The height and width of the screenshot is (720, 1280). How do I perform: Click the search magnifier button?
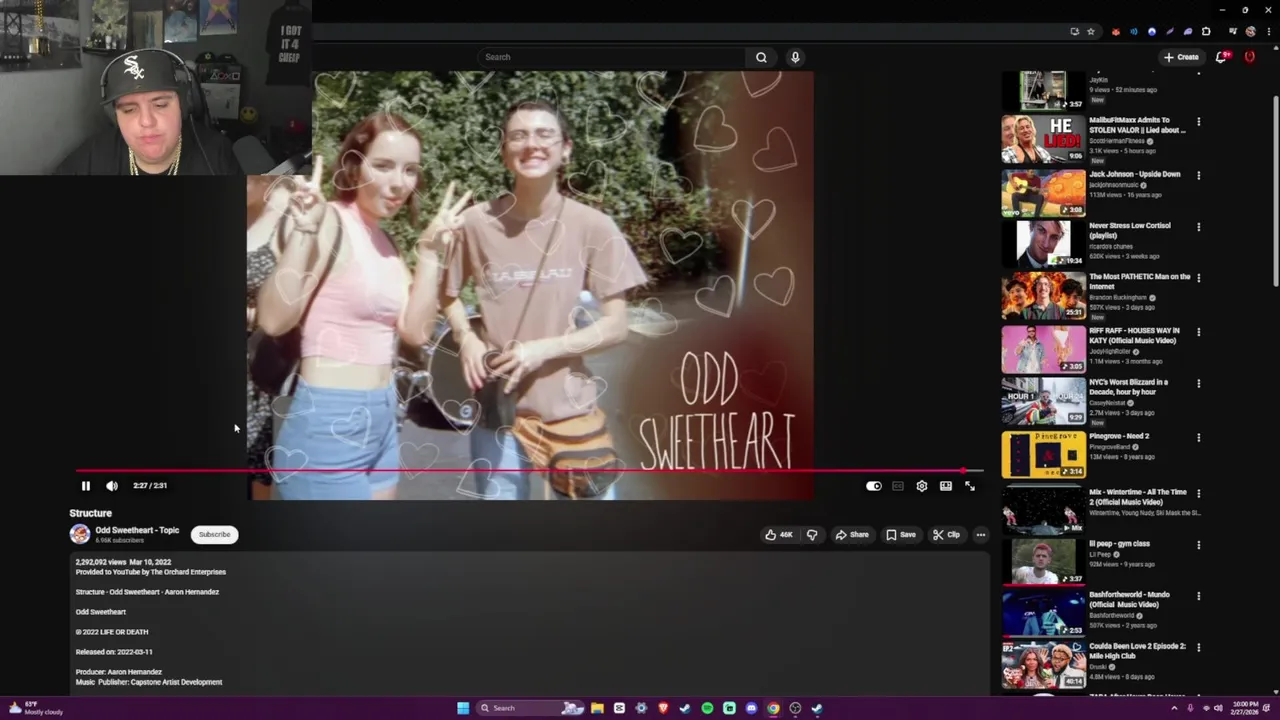[x=761, y=57]
